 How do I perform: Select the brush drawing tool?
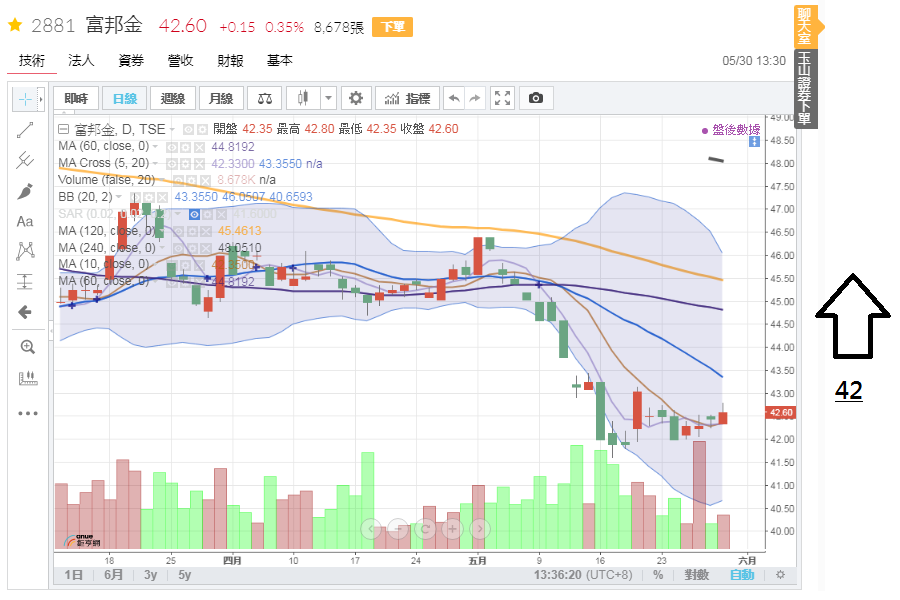tap(25, 191)
